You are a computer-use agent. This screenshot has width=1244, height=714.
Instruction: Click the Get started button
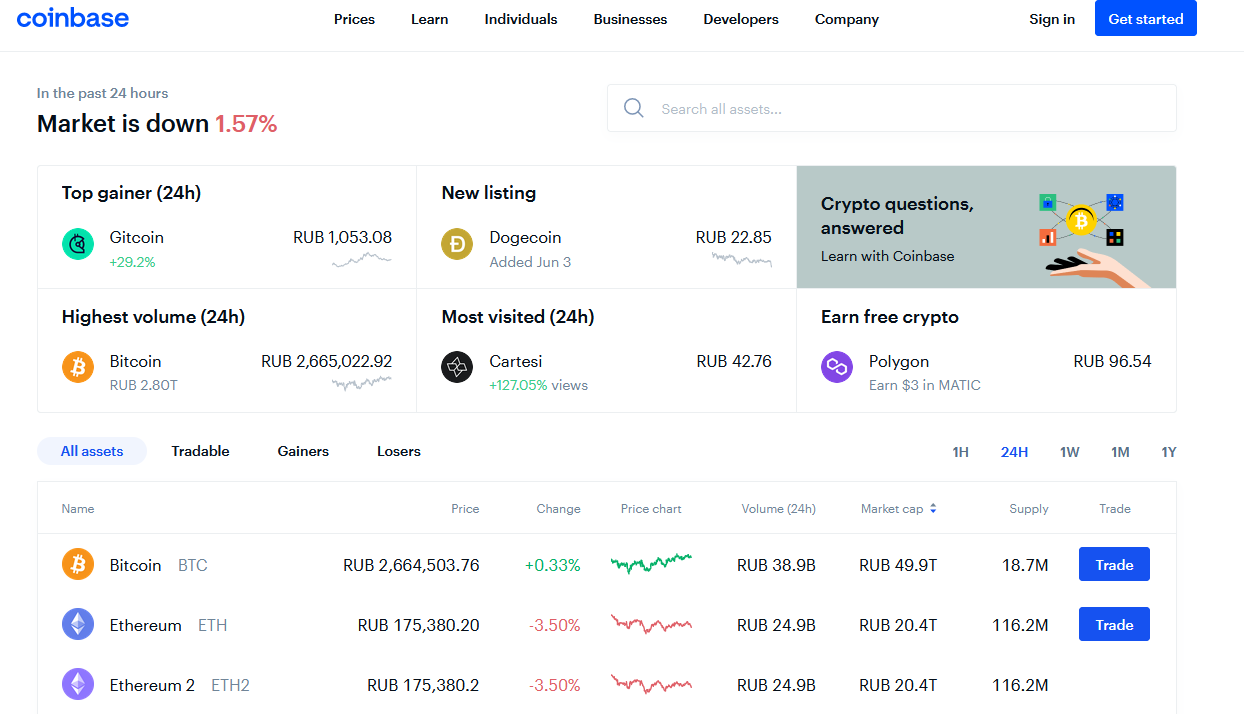1146,18
